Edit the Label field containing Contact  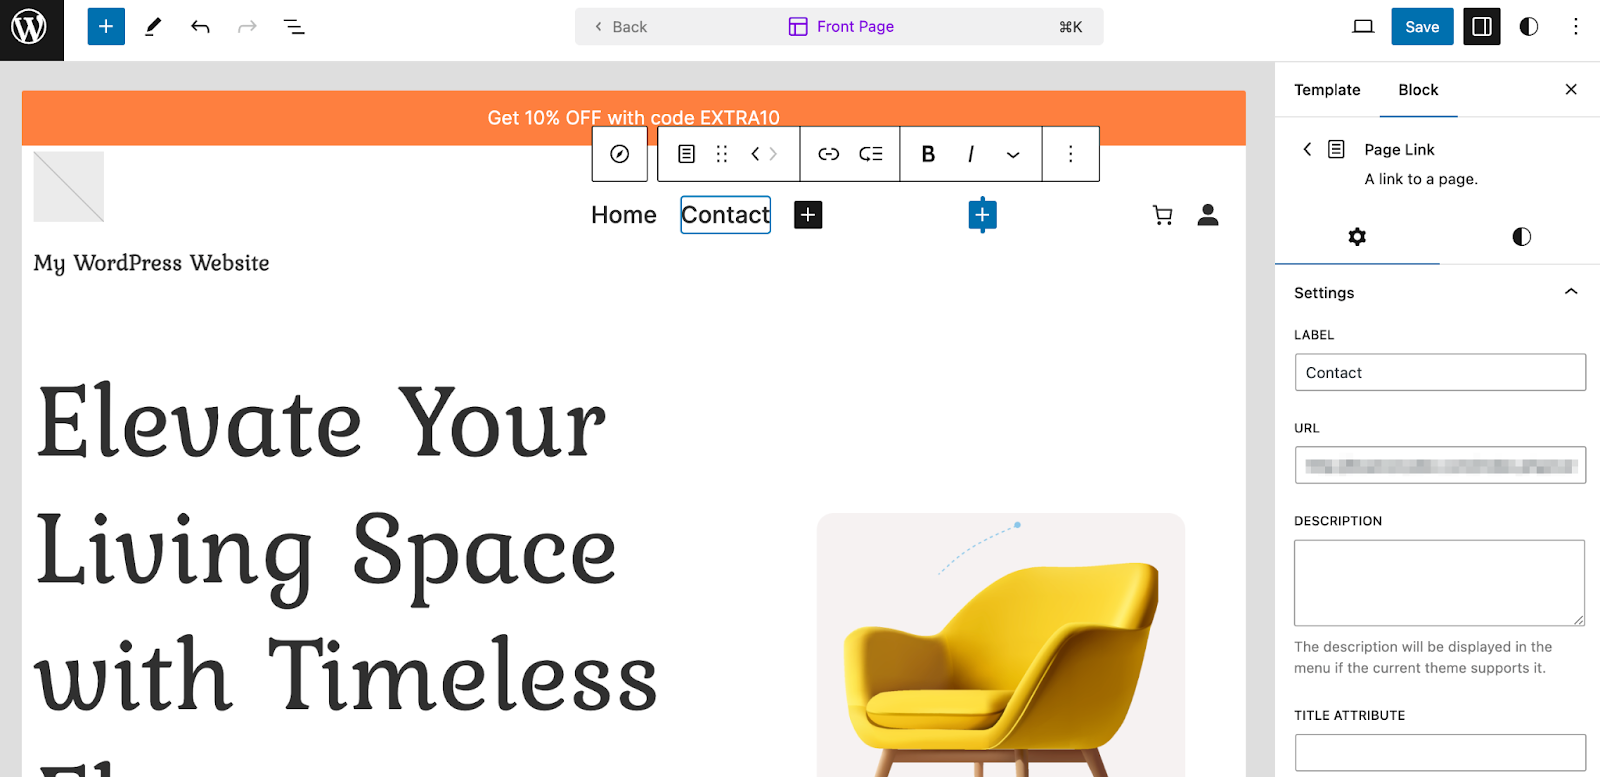click(x=1440, y=372)
